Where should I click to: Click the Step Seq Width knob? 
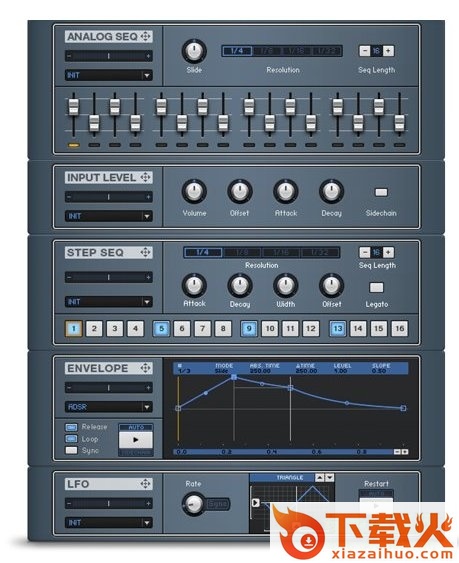tap(286, 285)
